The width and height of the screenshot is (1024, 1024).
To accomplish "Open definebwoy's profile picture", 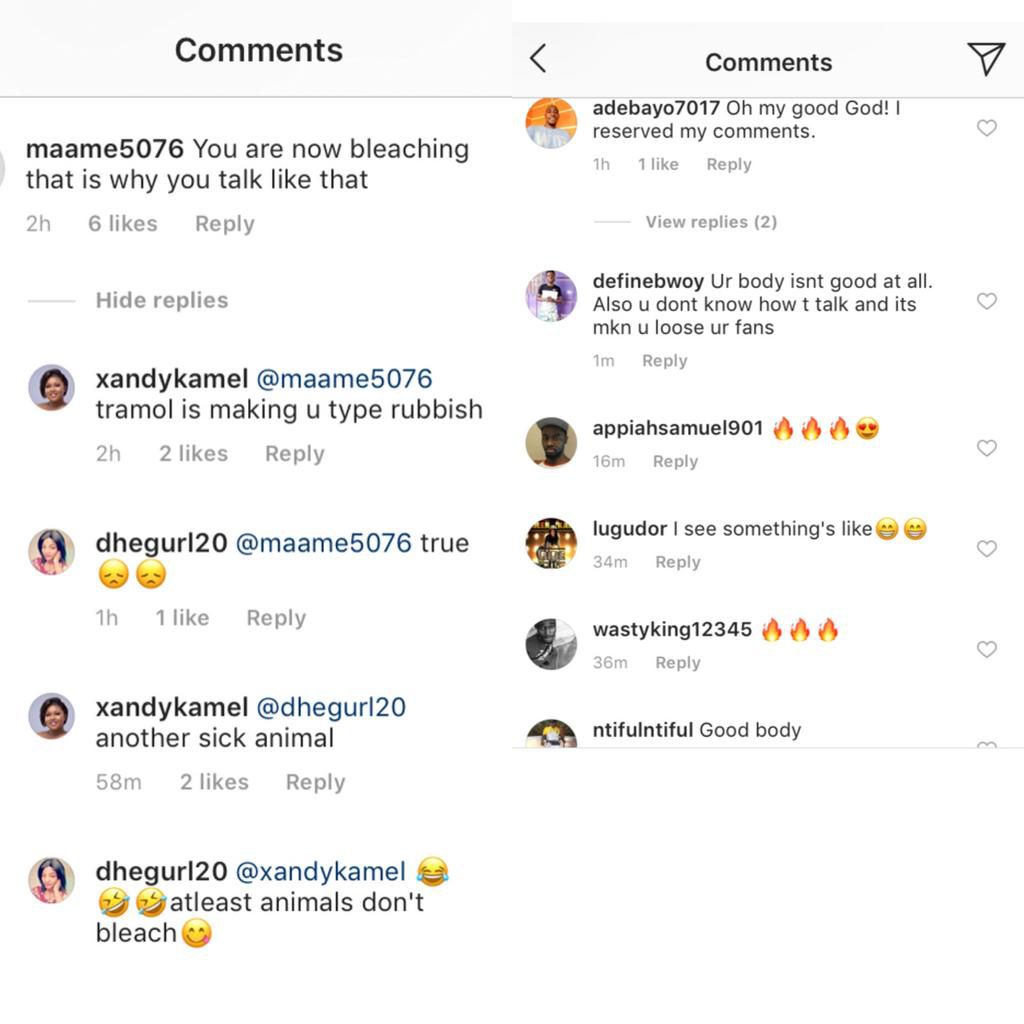I will (x=551, y=296).
